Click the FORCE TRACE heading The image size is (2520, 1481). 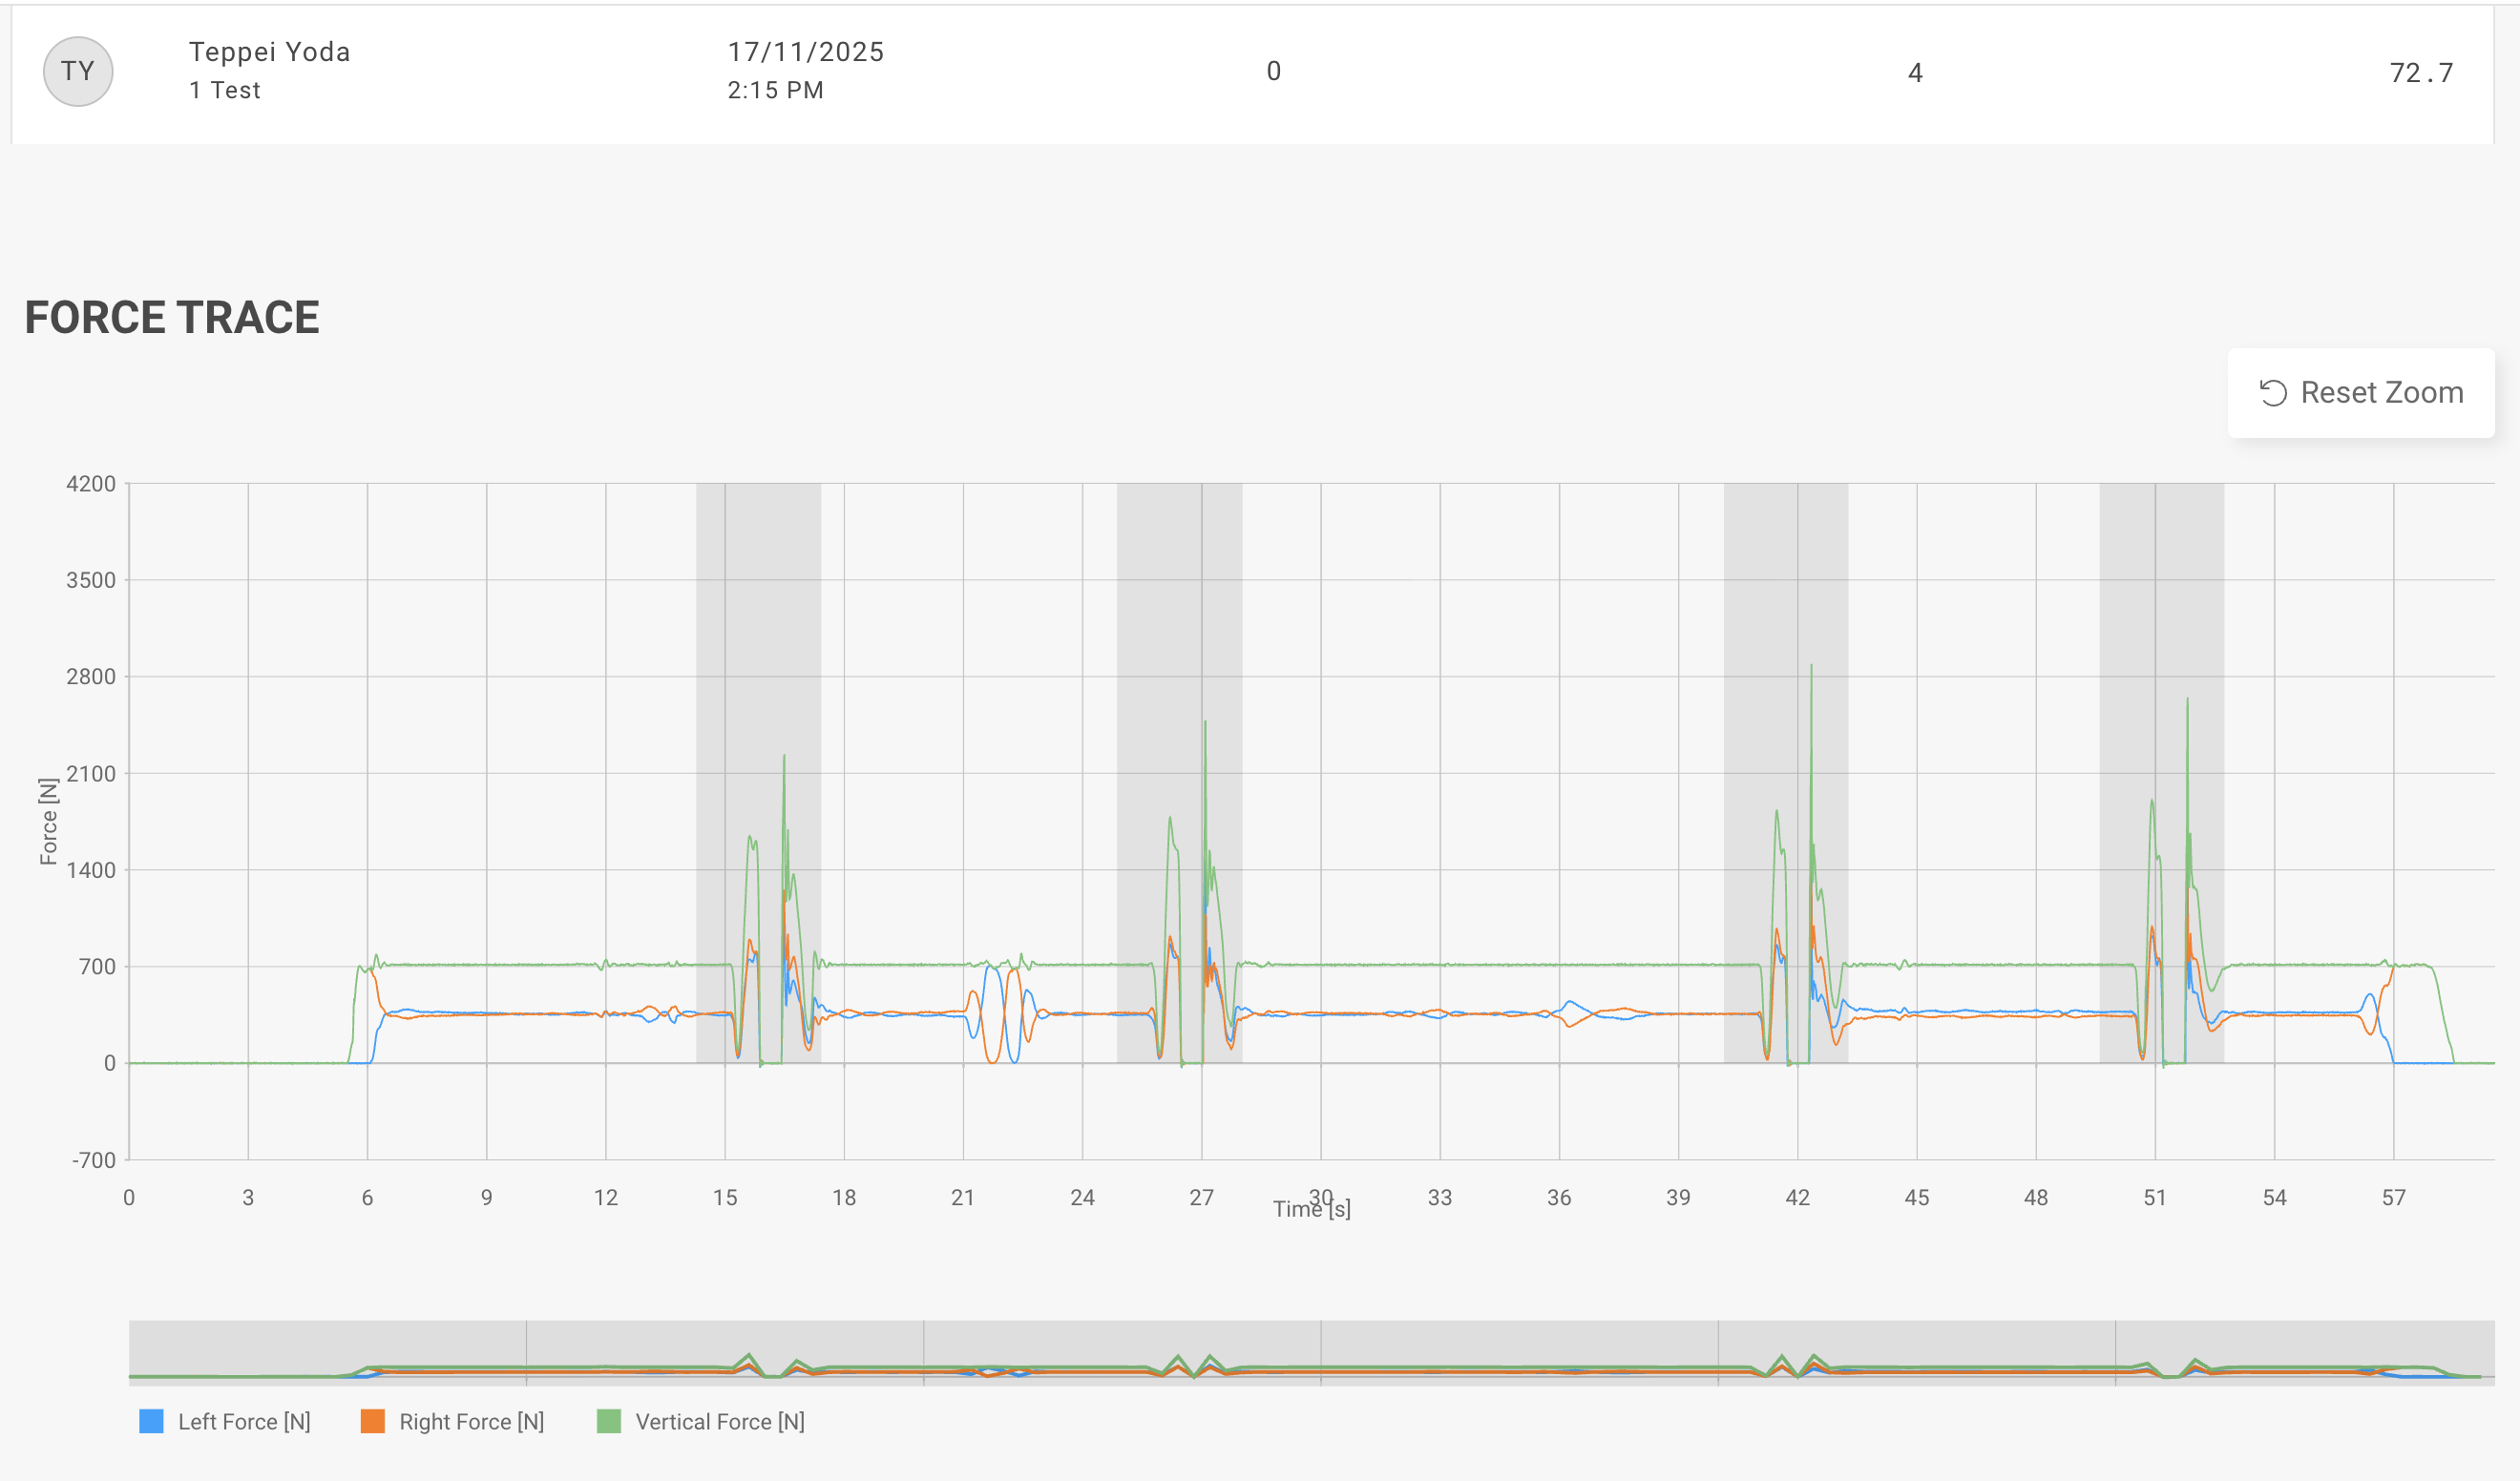pos(172,317)
